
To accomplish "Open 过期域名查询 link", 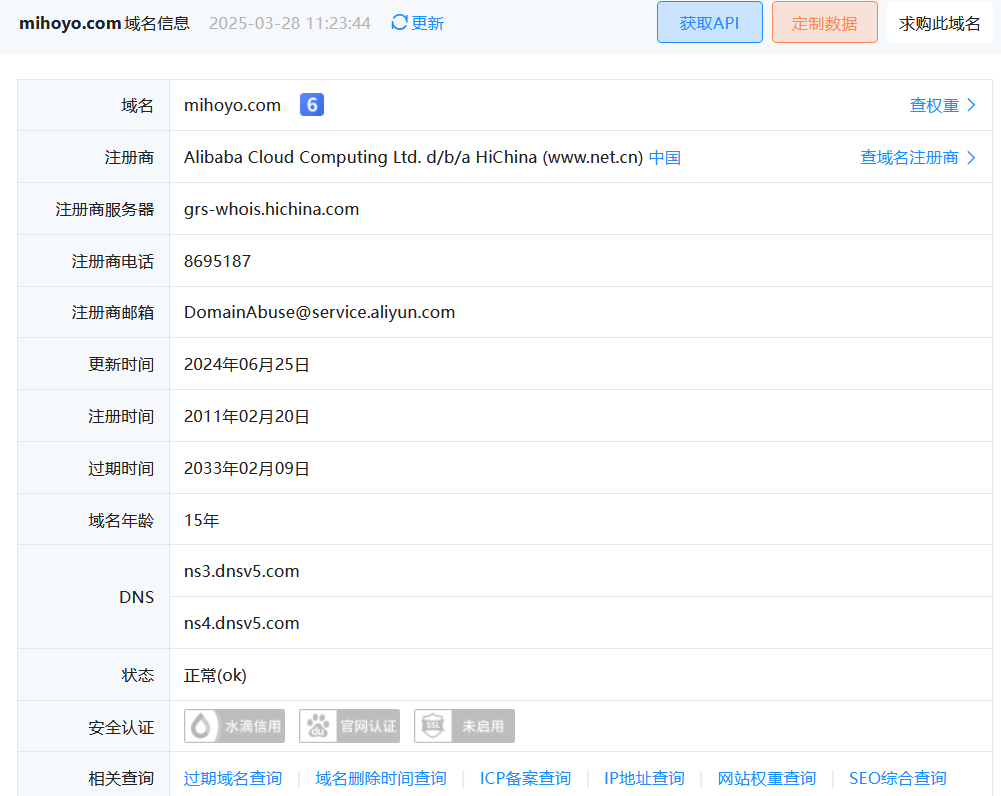I will [233, 778].
